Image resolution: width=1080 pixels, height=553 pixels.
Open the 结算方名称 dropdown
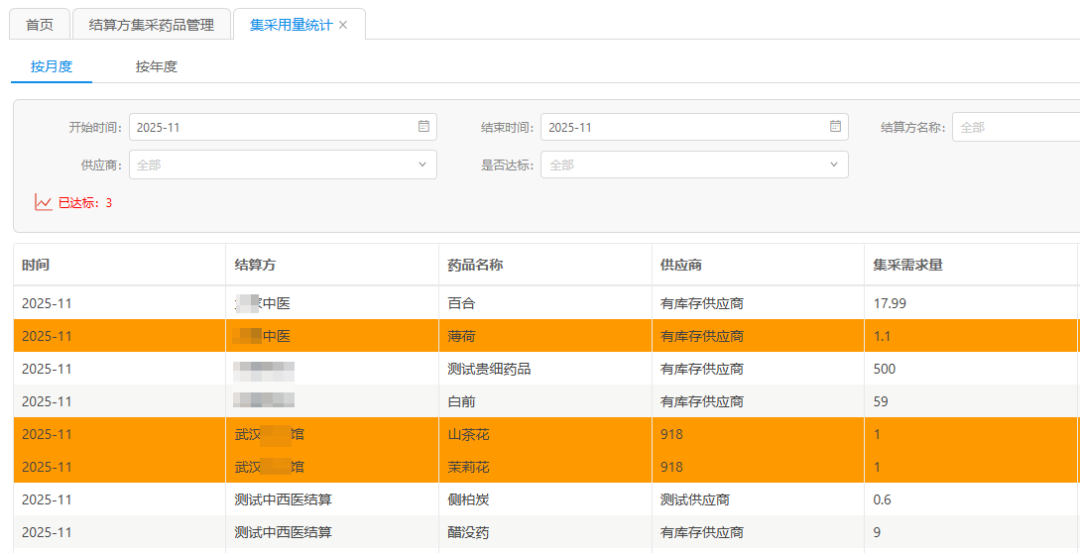pyautogui.click(x=1015, y=127)
